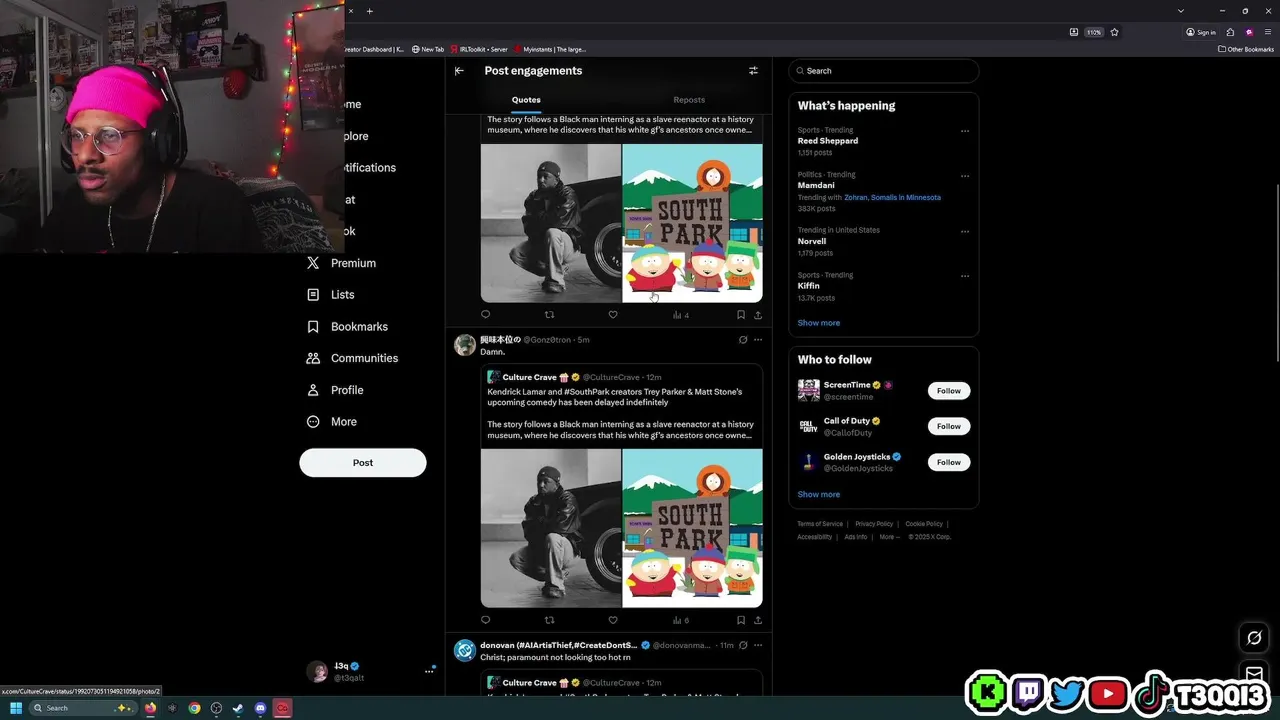The height and width of the screenshot is (720, 1280).
Task: Open the floating Grok button
Action: [x=1254, y=638]
